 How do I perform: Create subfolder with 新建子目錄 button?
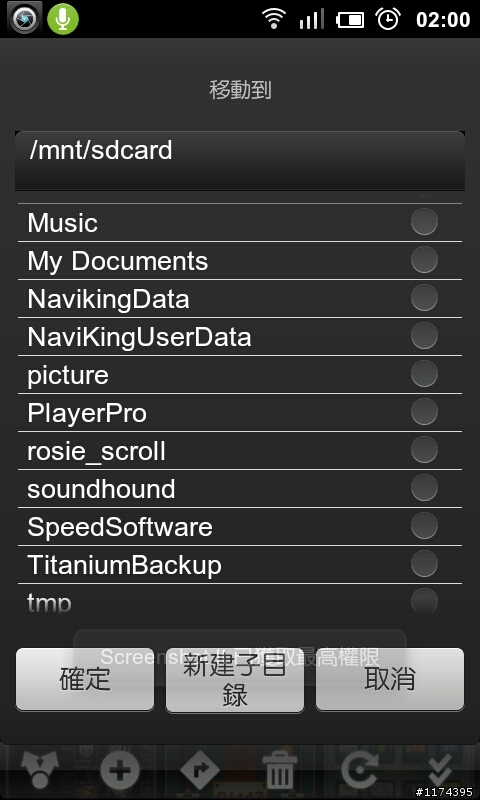click(235, 680)
